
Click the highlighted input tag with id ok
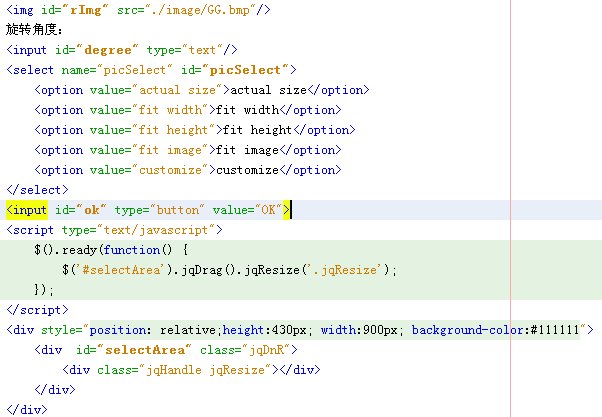148,210
